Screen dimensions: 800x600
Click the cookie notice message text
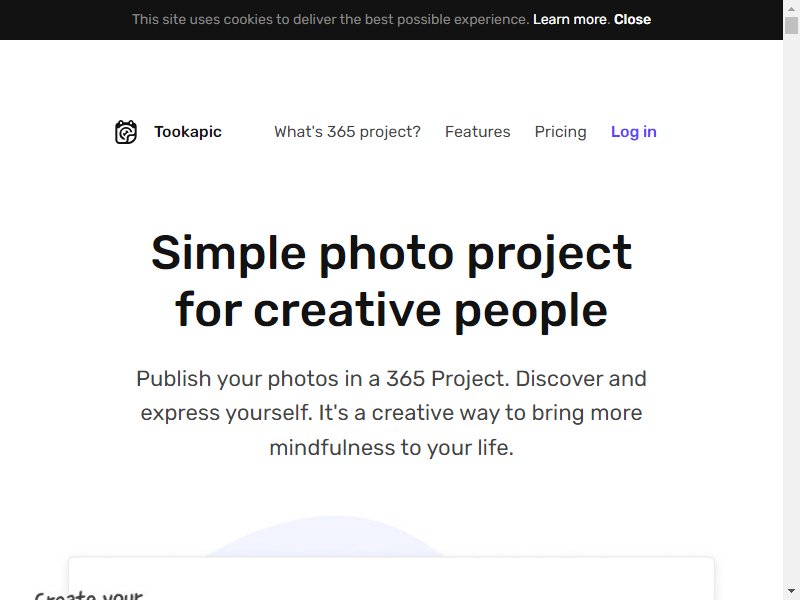point(331,19)
